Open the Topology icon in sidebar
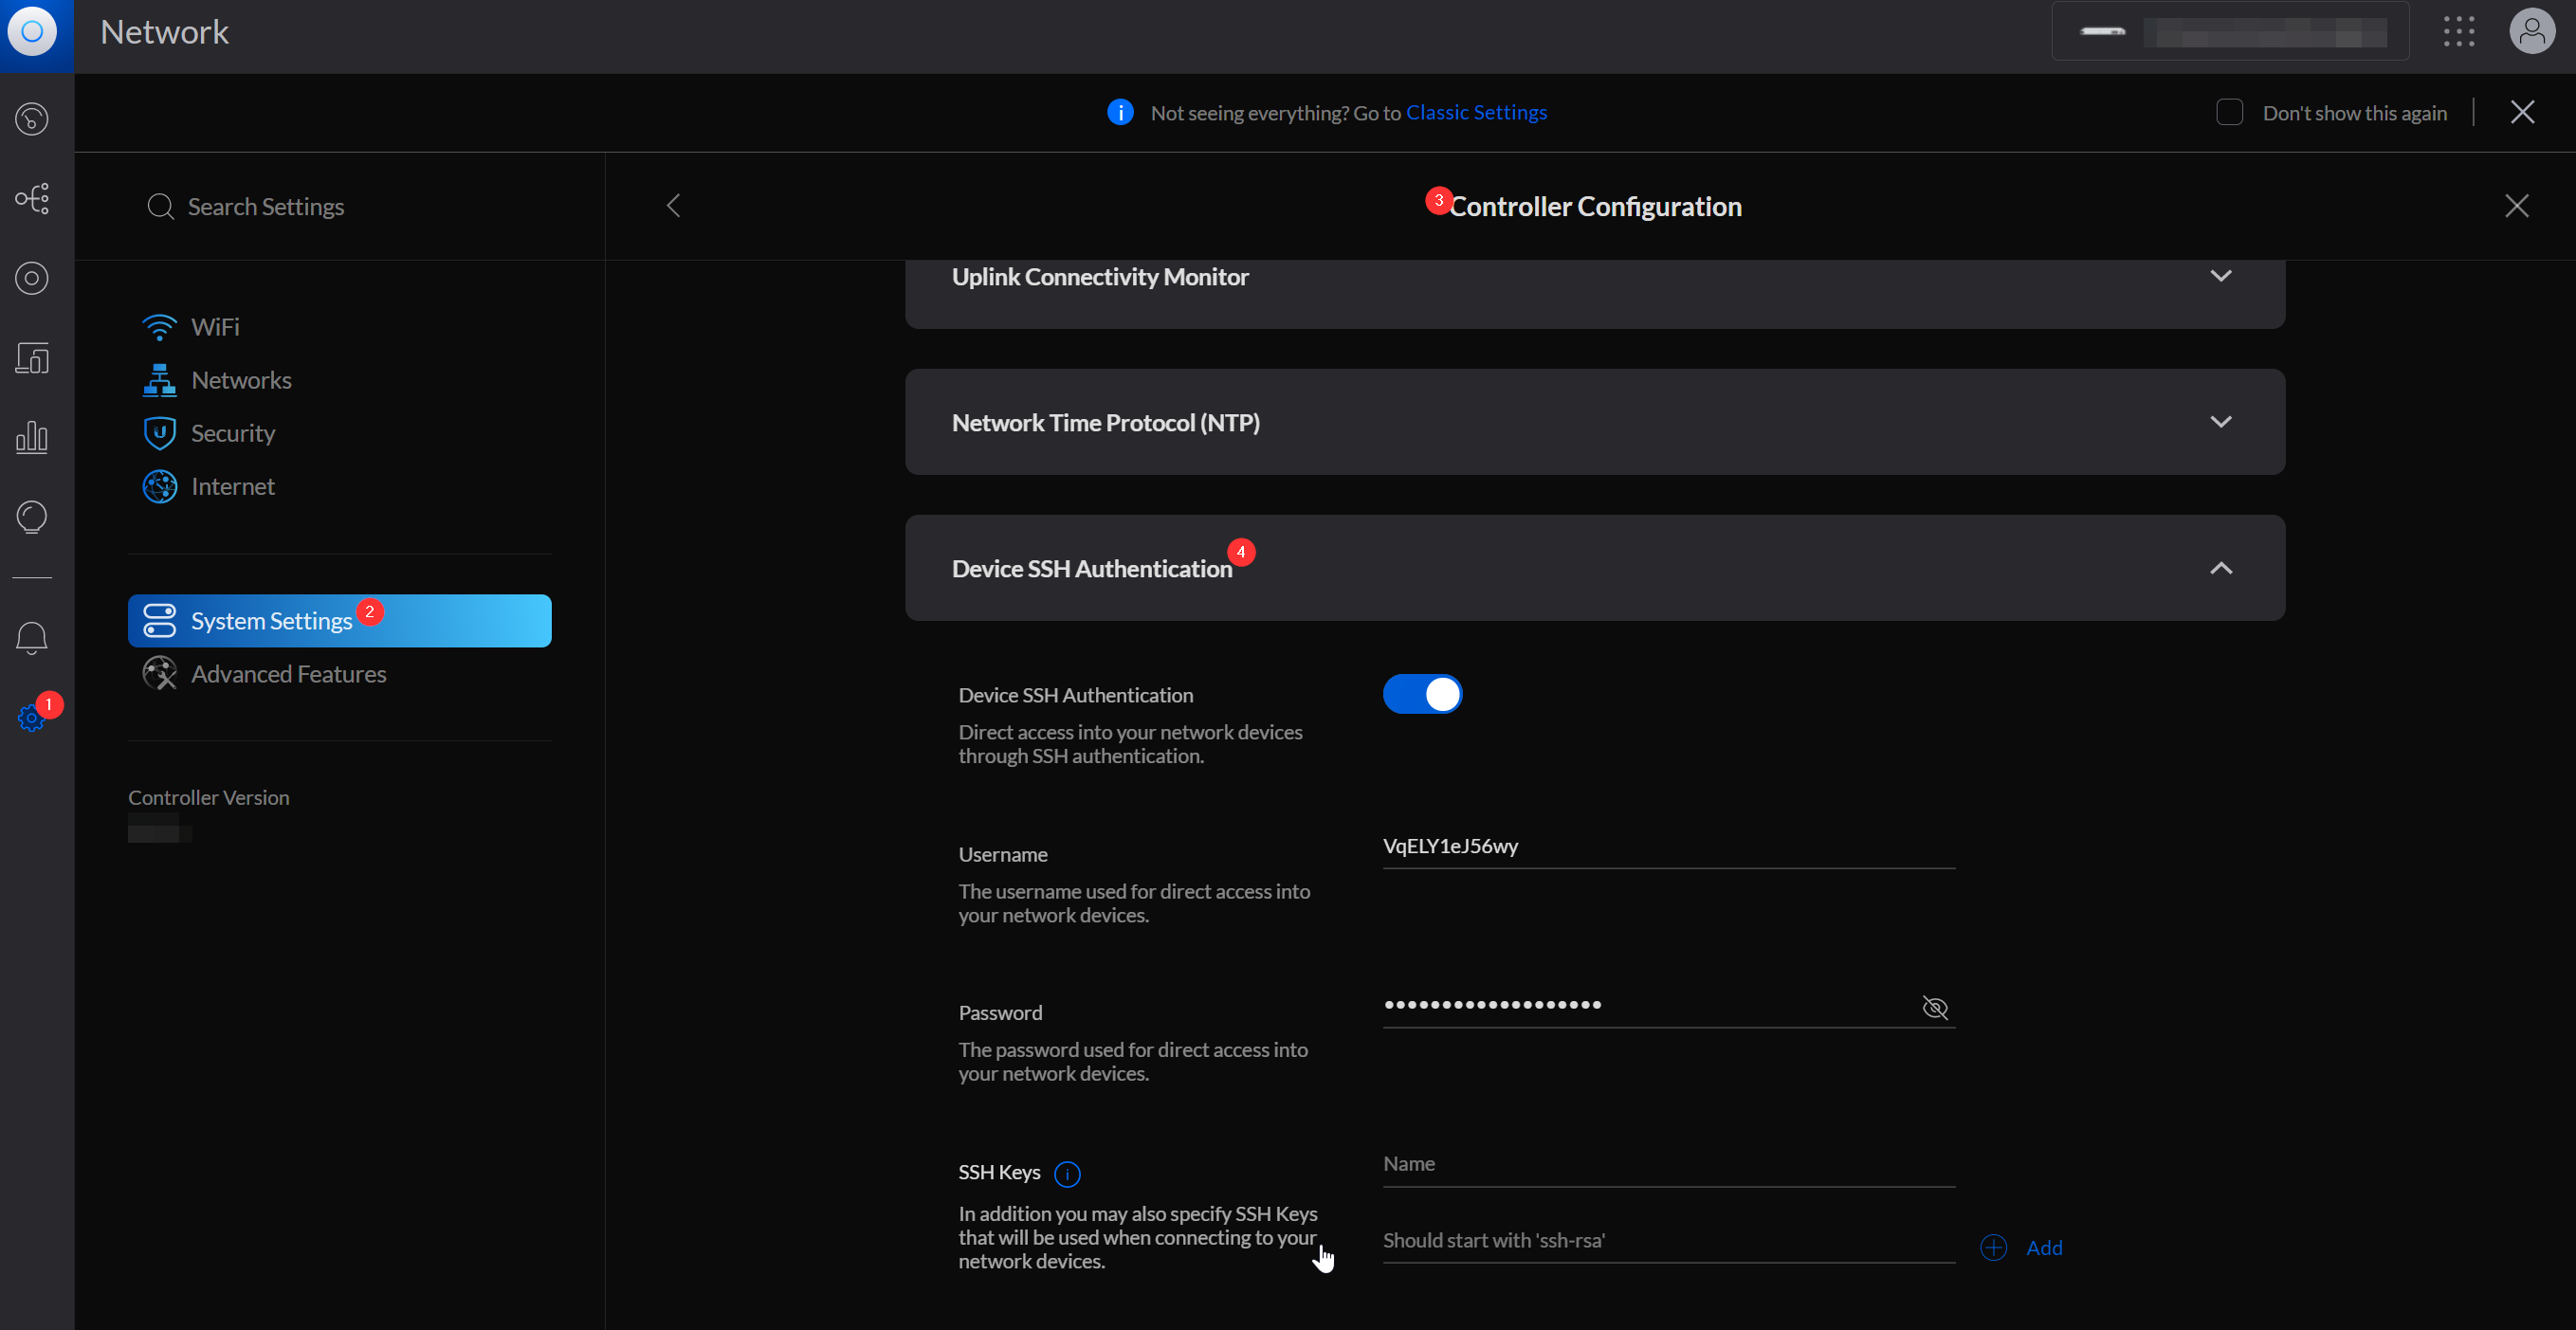 pos(32,198)
